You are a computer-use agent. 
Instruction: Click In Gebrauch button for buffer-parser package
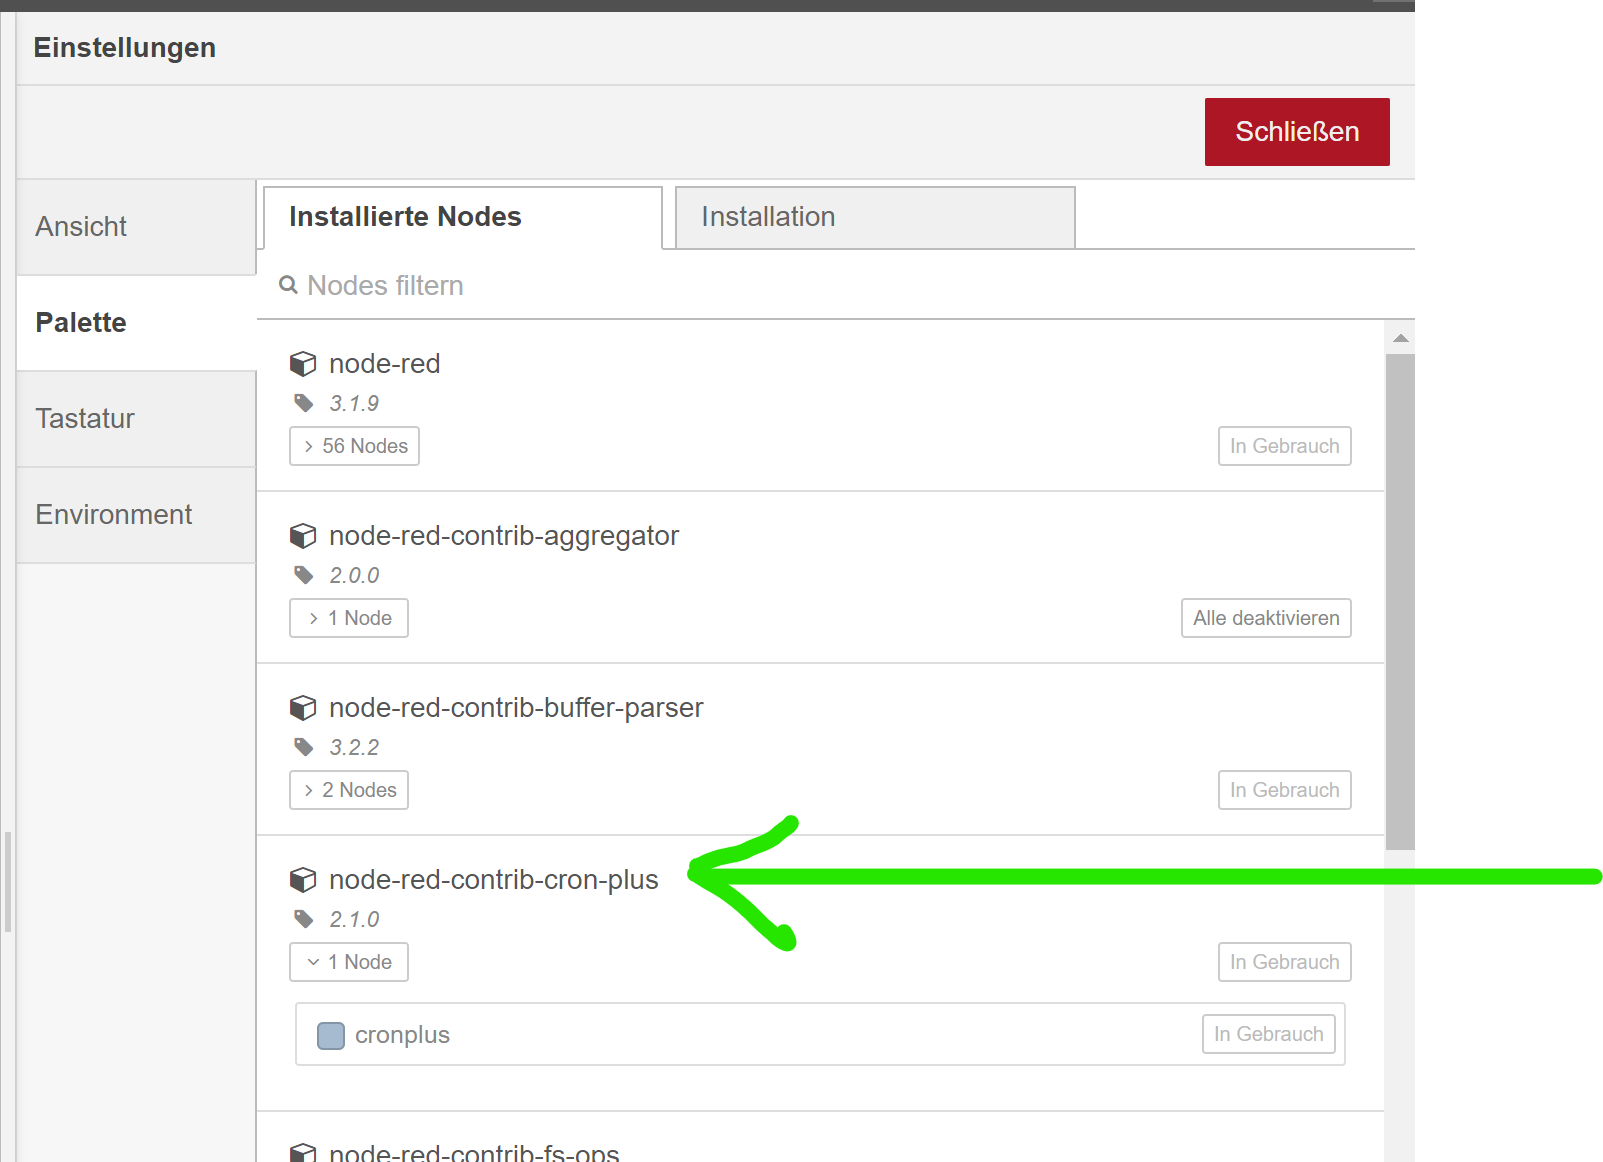pyautogui.click(x=1285, y=790)
